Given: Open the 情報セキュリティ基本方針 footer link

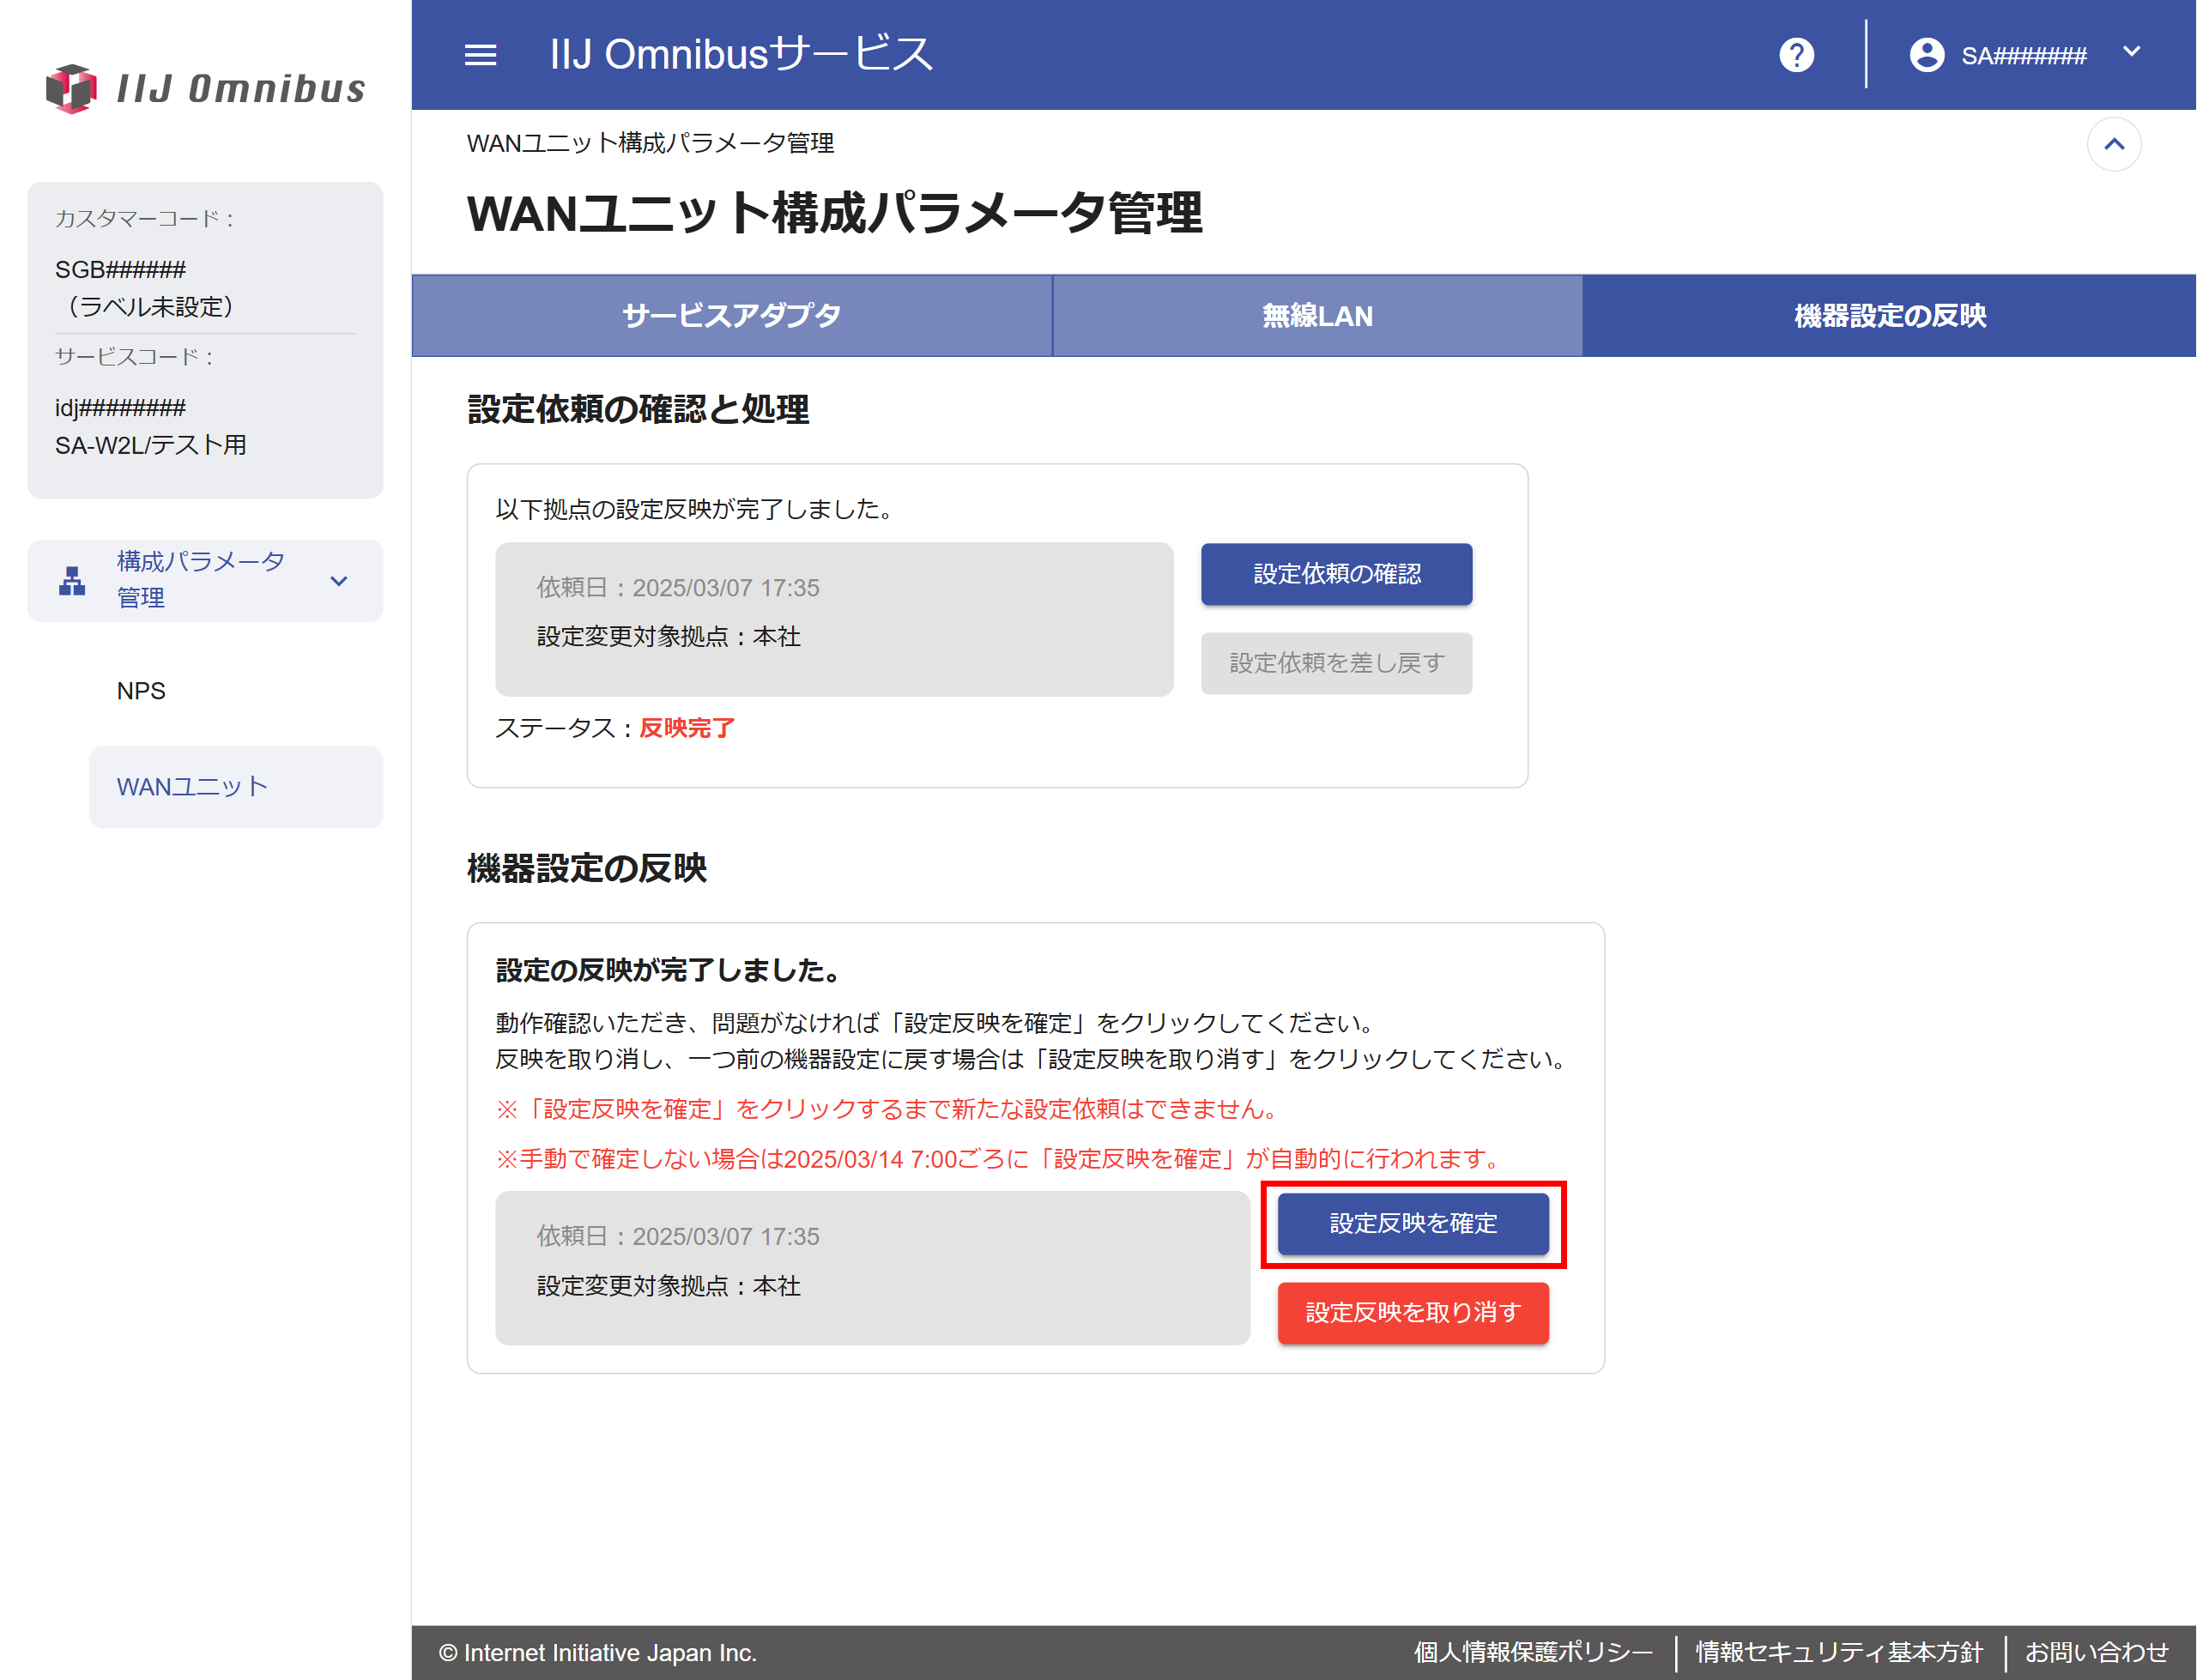Looking at the screenshot, I should pos(1838,1652).
